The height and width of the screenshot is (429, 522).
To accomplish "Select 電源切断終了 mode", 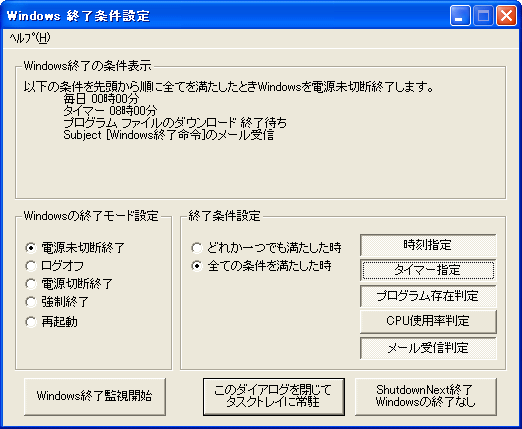I will [x=69, y=284].
